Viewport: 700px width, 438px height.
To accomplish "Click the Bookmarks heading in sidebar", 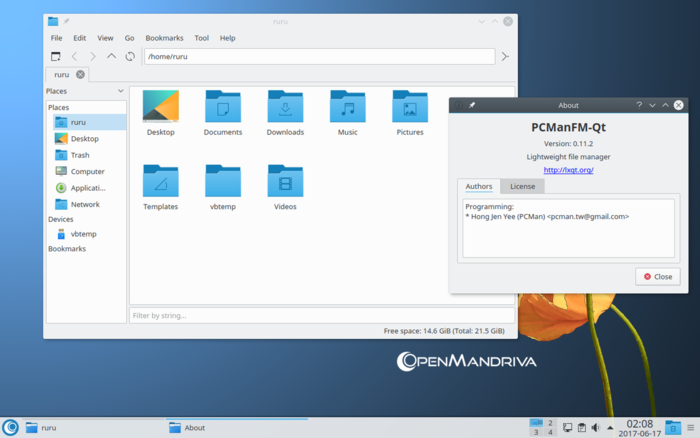I will (x=67, y=249).
